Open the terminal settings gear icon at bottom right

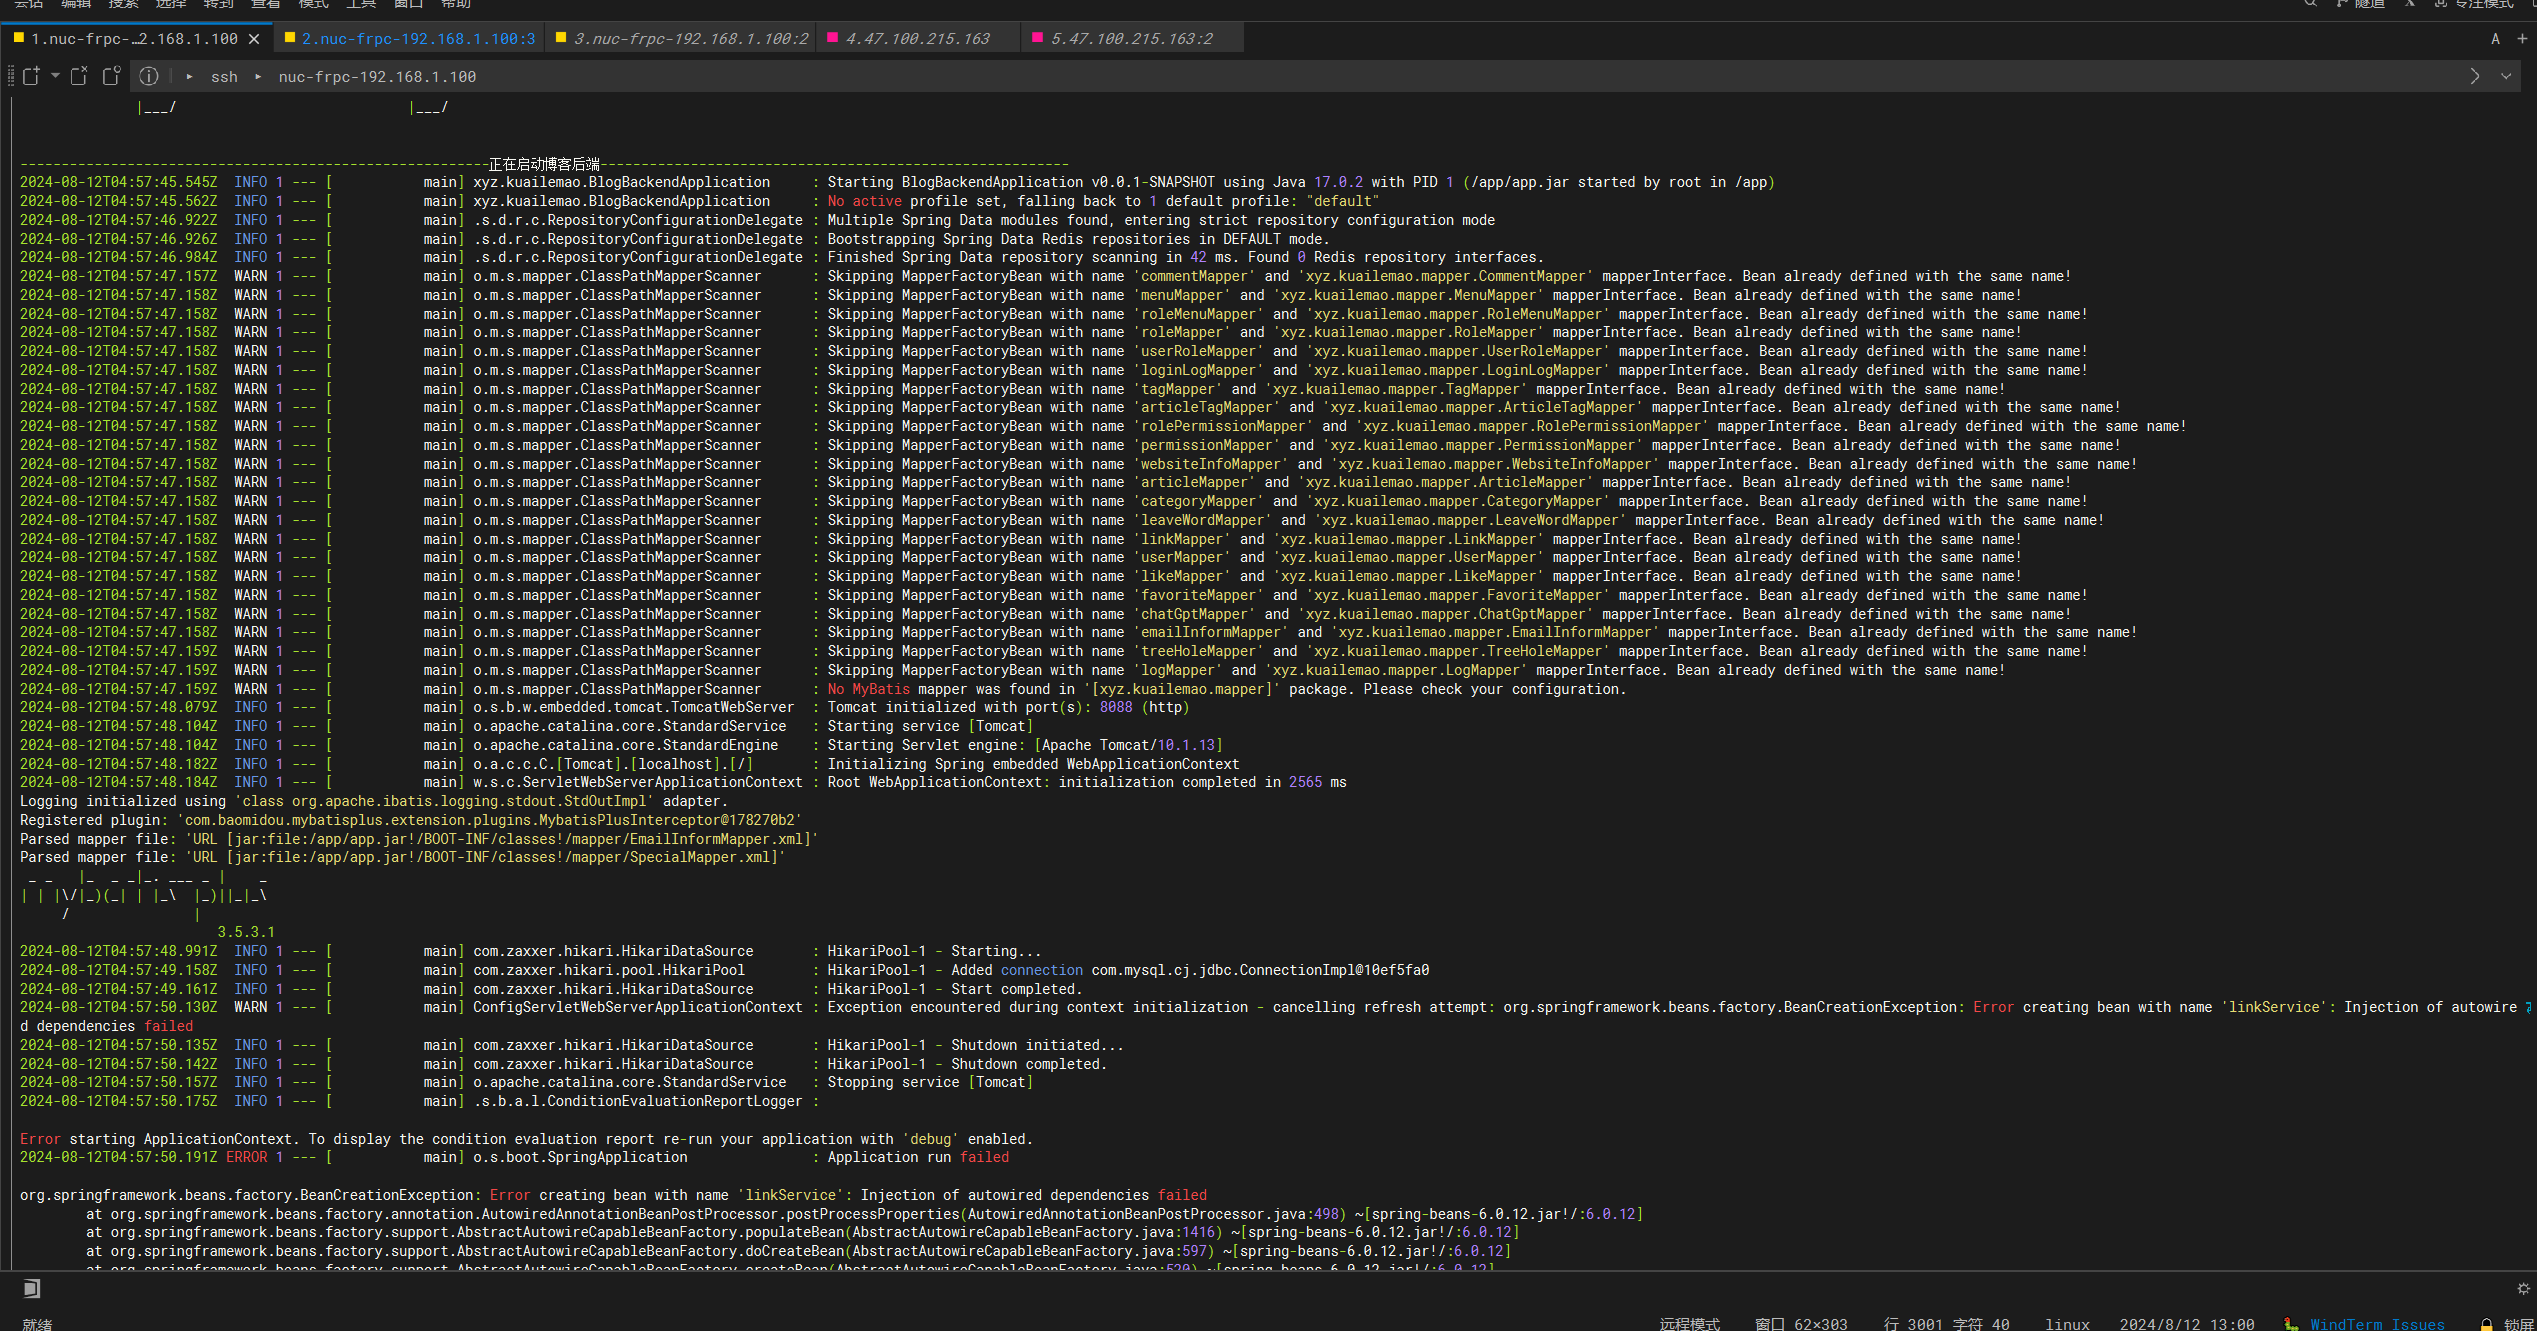pos(2523,1289)
